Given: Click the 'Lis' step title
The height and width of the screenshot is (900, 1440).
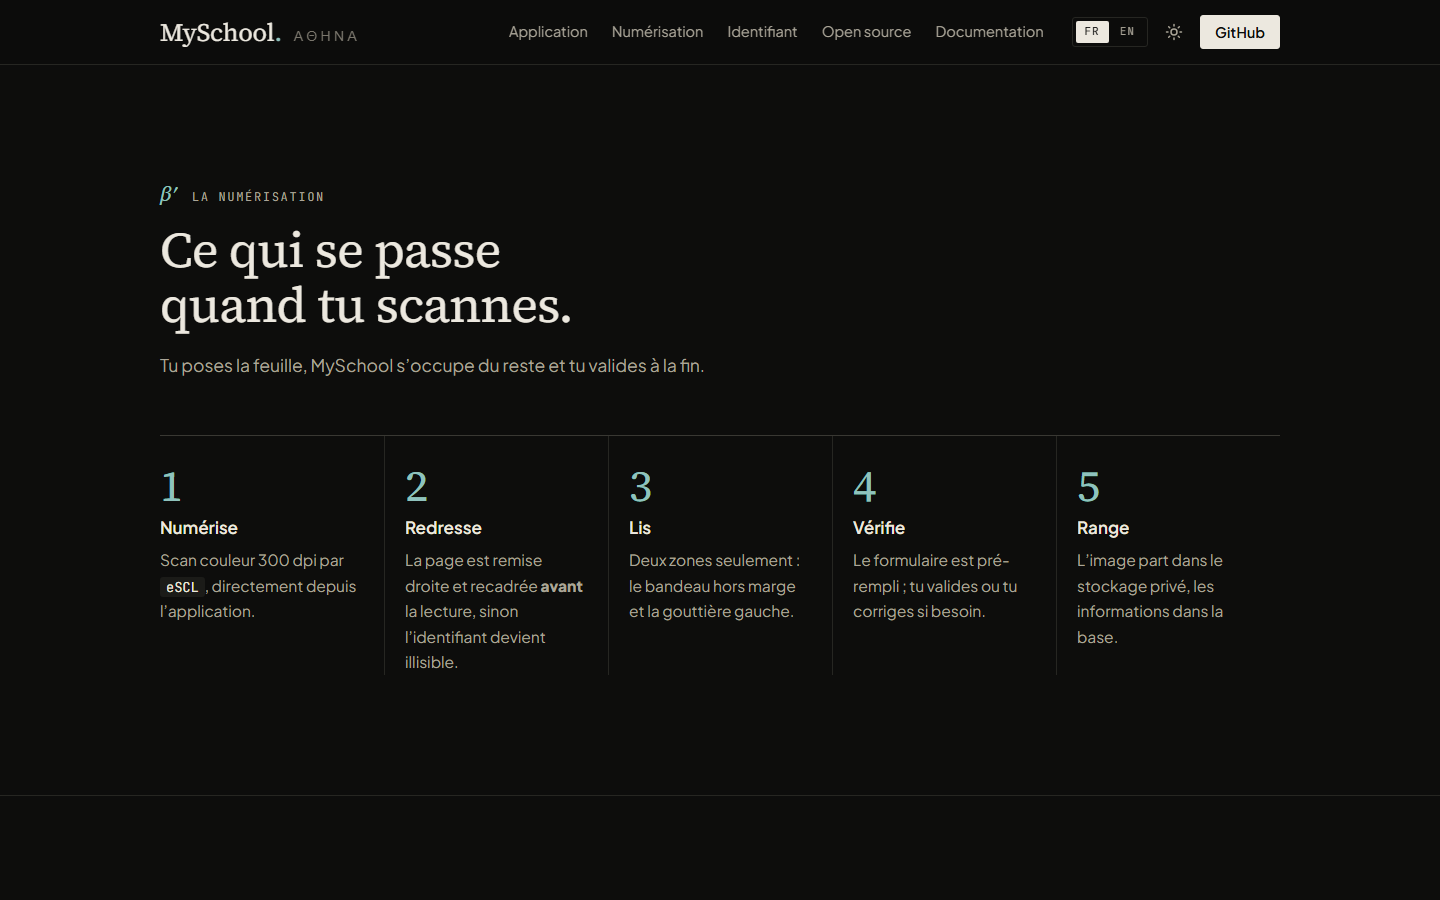Looking at the screenshot, I should (640, 528).
